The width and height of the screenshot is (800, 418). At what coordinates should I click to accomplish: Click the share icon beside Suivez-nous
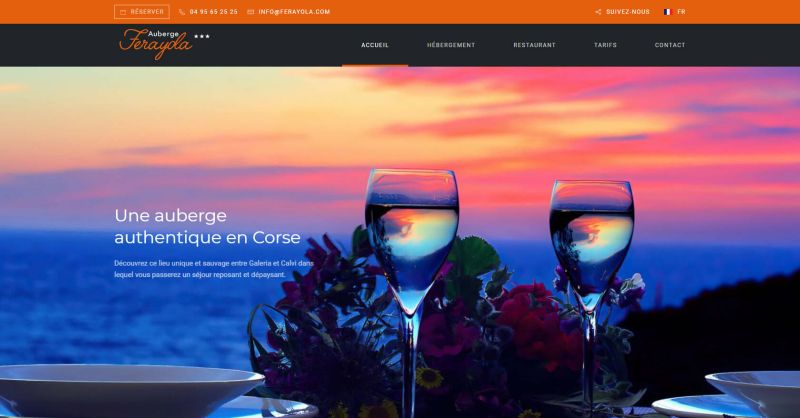click(598, 12)
